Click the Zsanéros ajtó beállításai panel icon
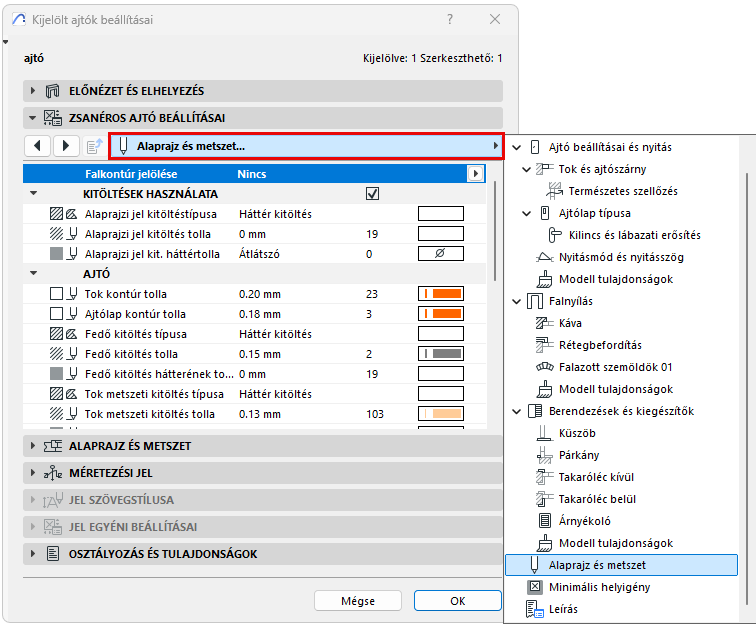This screenshot has height=625, width=756. point(53,118)
